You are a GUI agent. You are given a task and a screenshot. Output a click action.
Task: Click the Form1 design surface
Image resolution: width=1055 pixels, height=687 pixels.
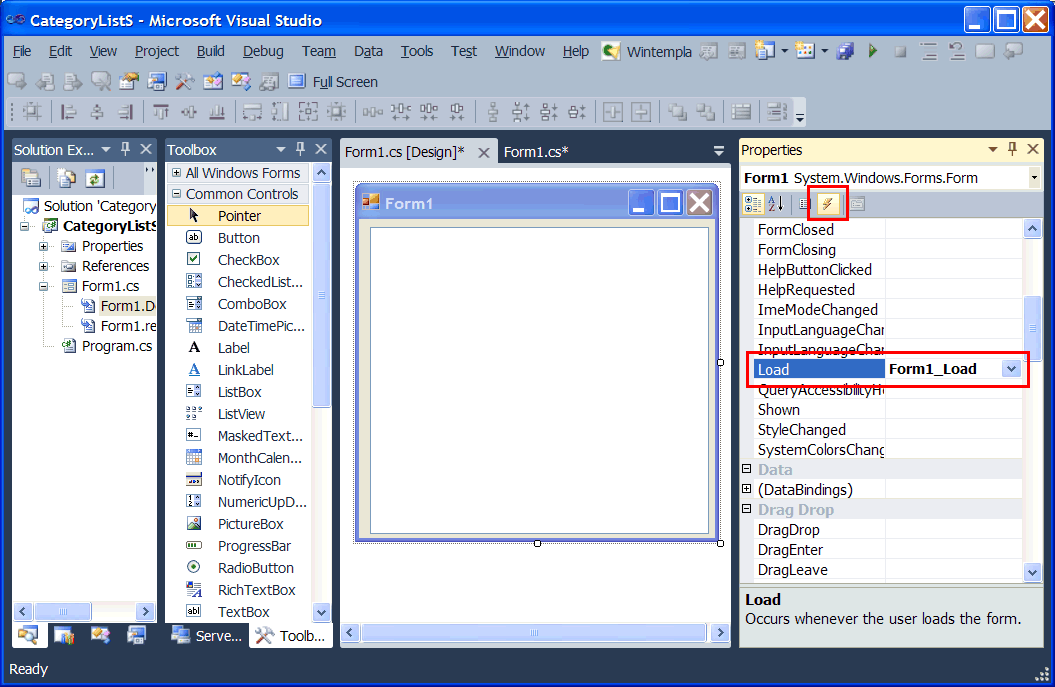tap(539, 380)
